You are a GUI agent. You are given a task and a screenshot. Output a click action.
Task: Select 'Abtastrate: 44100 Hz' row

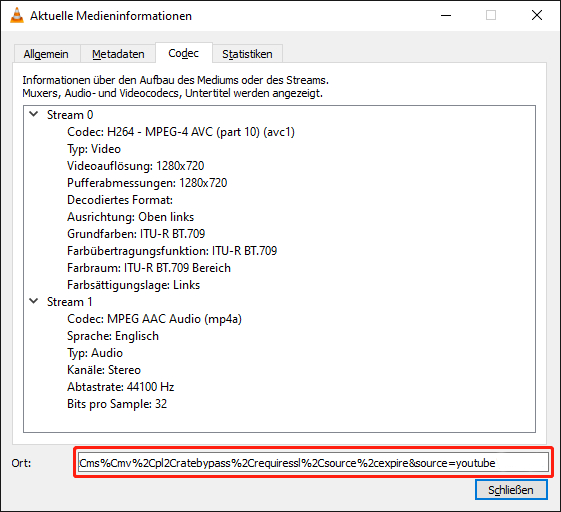[x=121, y=387]
